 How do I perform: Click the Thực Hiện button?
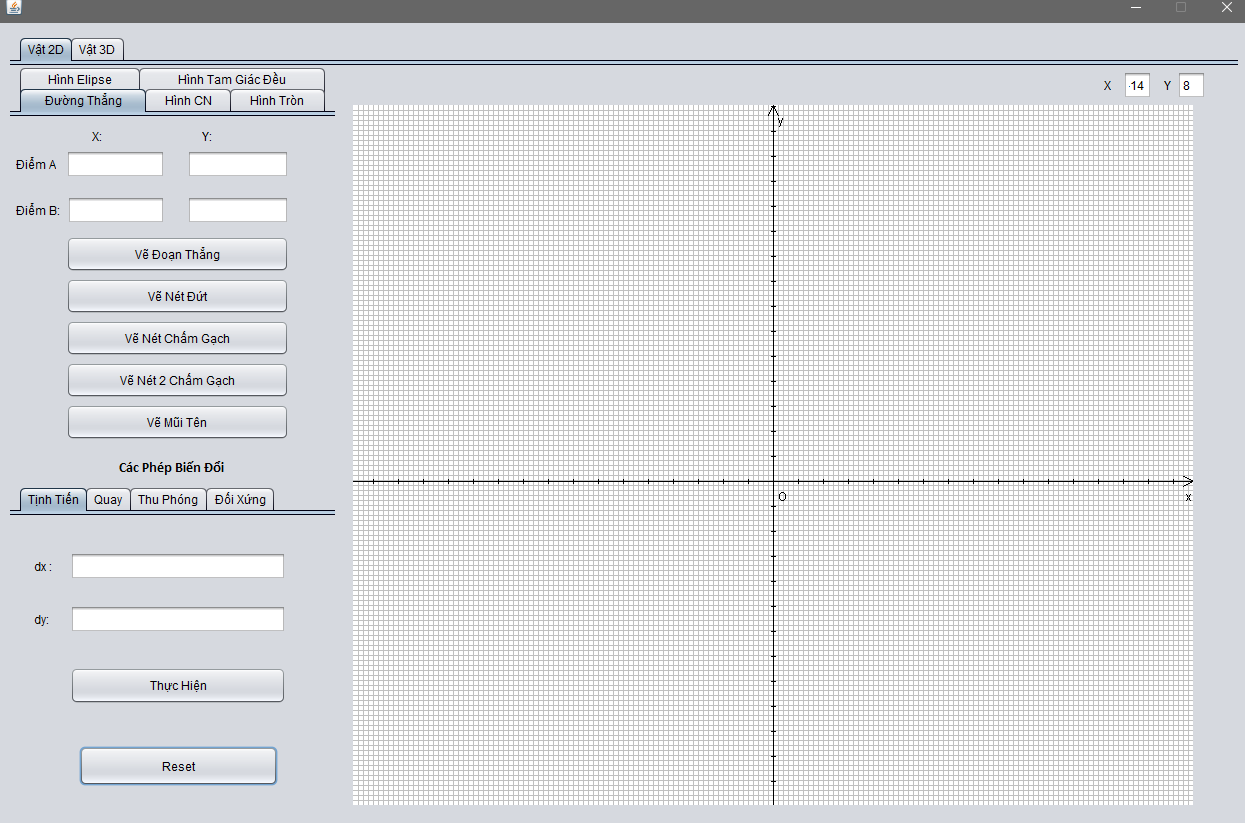pos(178,685)
